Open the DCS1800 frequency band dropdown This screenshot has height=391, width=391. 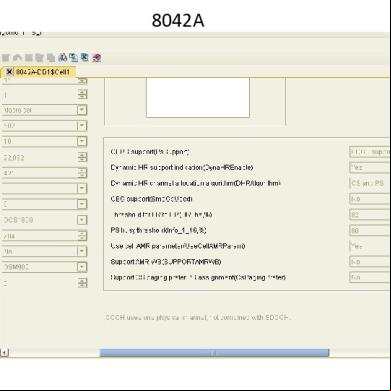pyautogui.click(x=82, y=220)
